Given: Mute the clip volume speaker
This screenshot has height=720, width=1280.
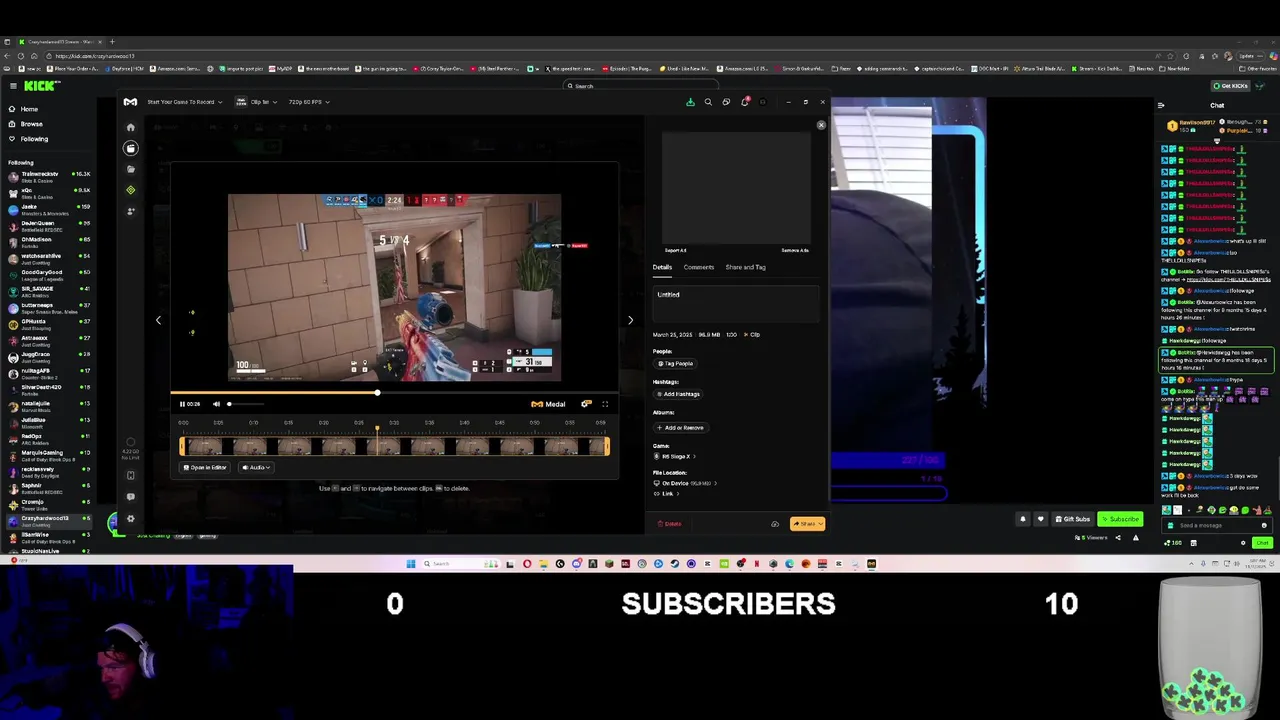Looking at the screenshot, I should click(216, 404).
